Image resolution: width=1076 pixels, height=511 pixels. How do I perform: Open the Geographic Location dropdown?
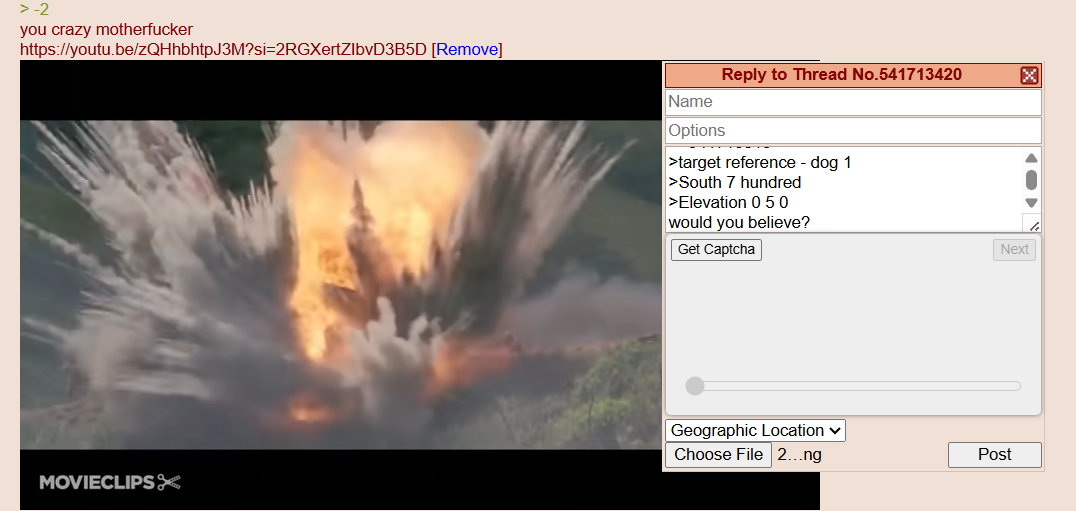tap(756, 431)
